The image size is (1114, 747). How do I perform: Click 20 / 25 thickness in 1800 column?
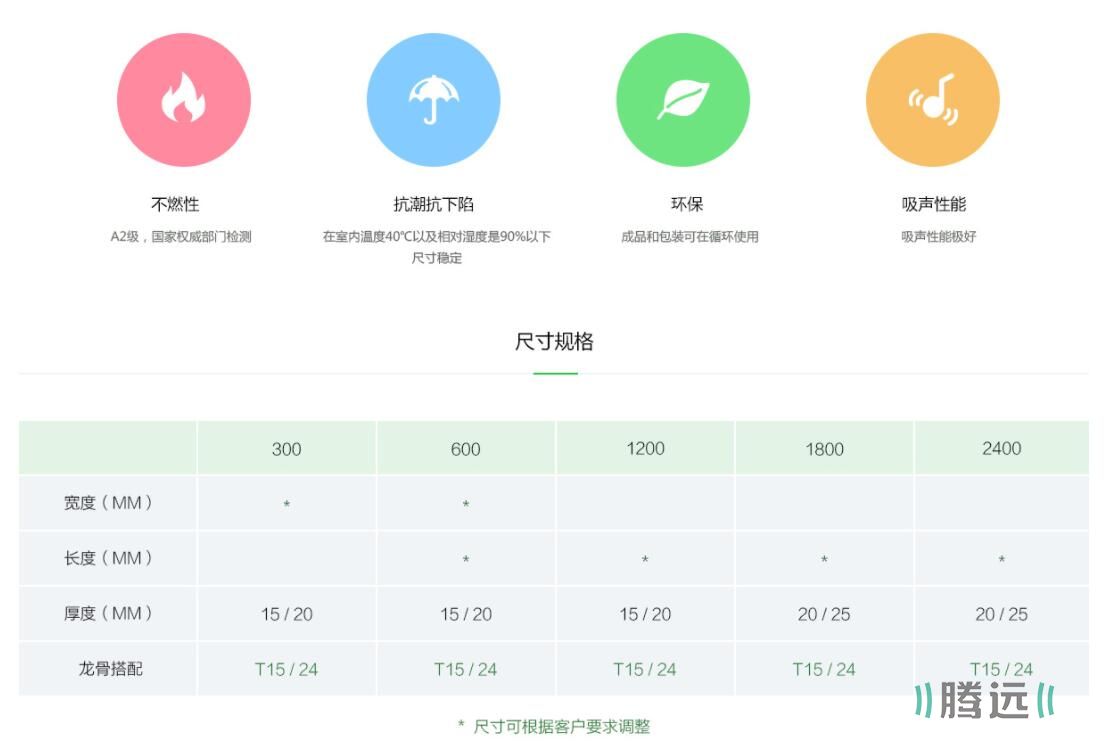coord(824,614)
